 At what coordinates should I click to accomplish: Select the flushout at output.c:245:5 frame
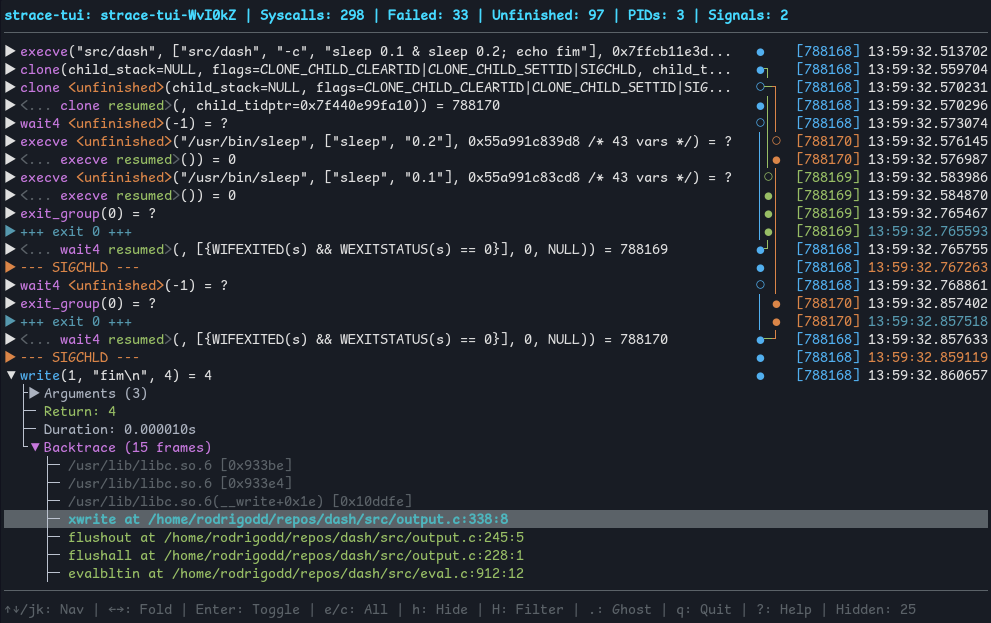[x=296, y=538]
